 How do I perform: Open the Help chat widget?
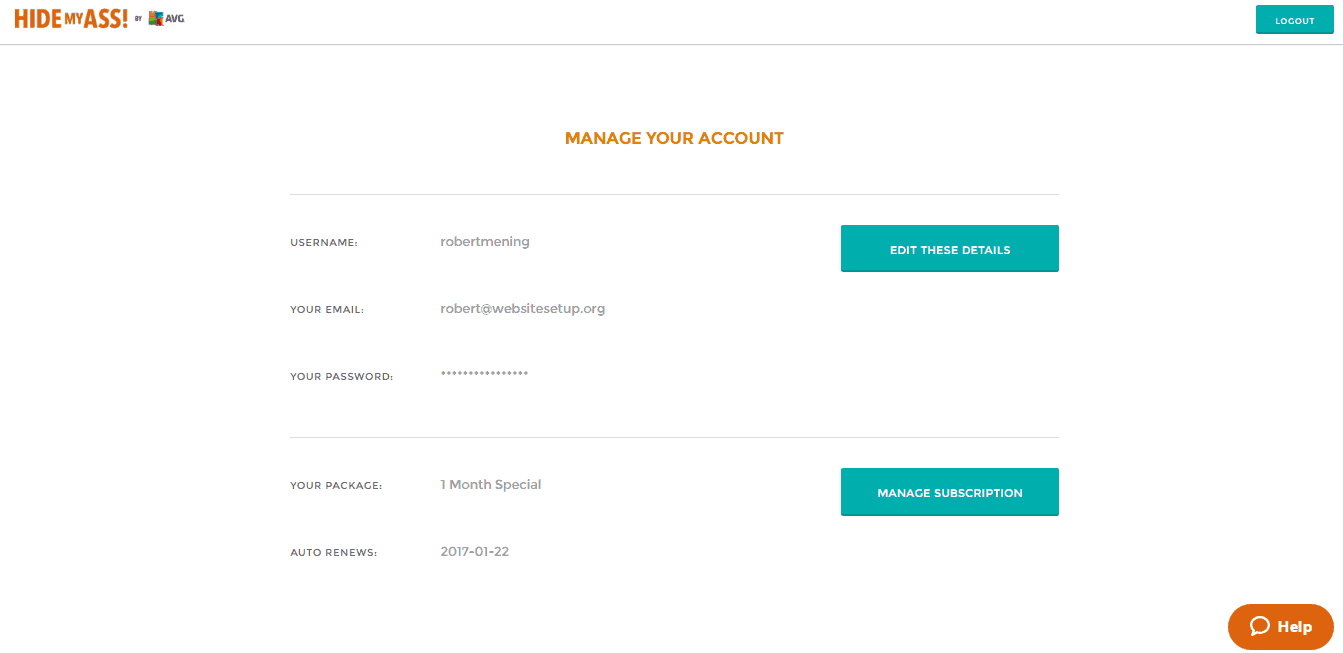pos(1281,627)
